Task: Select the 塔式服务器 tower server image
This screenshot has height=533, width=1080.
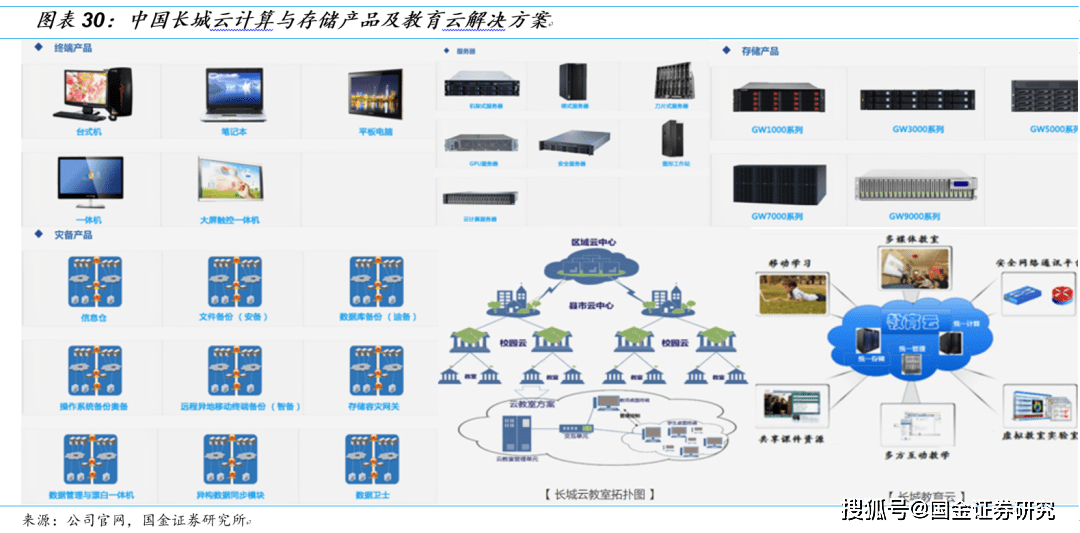Action: (573, 82)
